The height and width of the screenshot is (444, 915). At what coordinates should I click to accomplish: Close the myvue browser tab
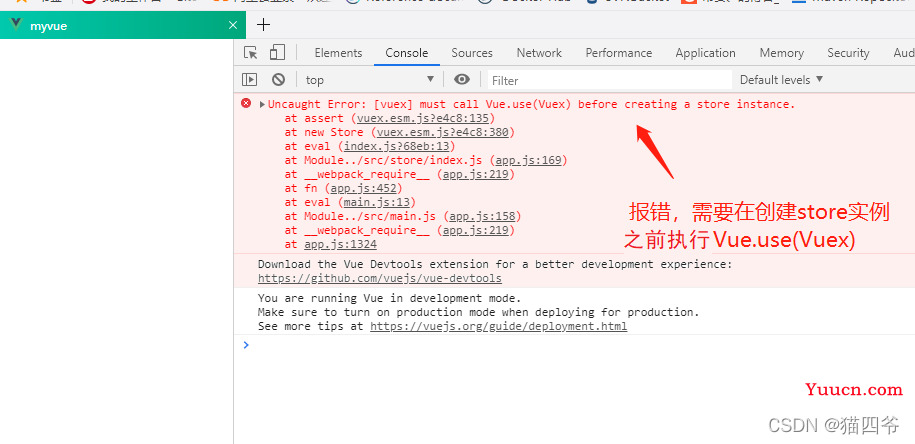[x=233, y=25]
